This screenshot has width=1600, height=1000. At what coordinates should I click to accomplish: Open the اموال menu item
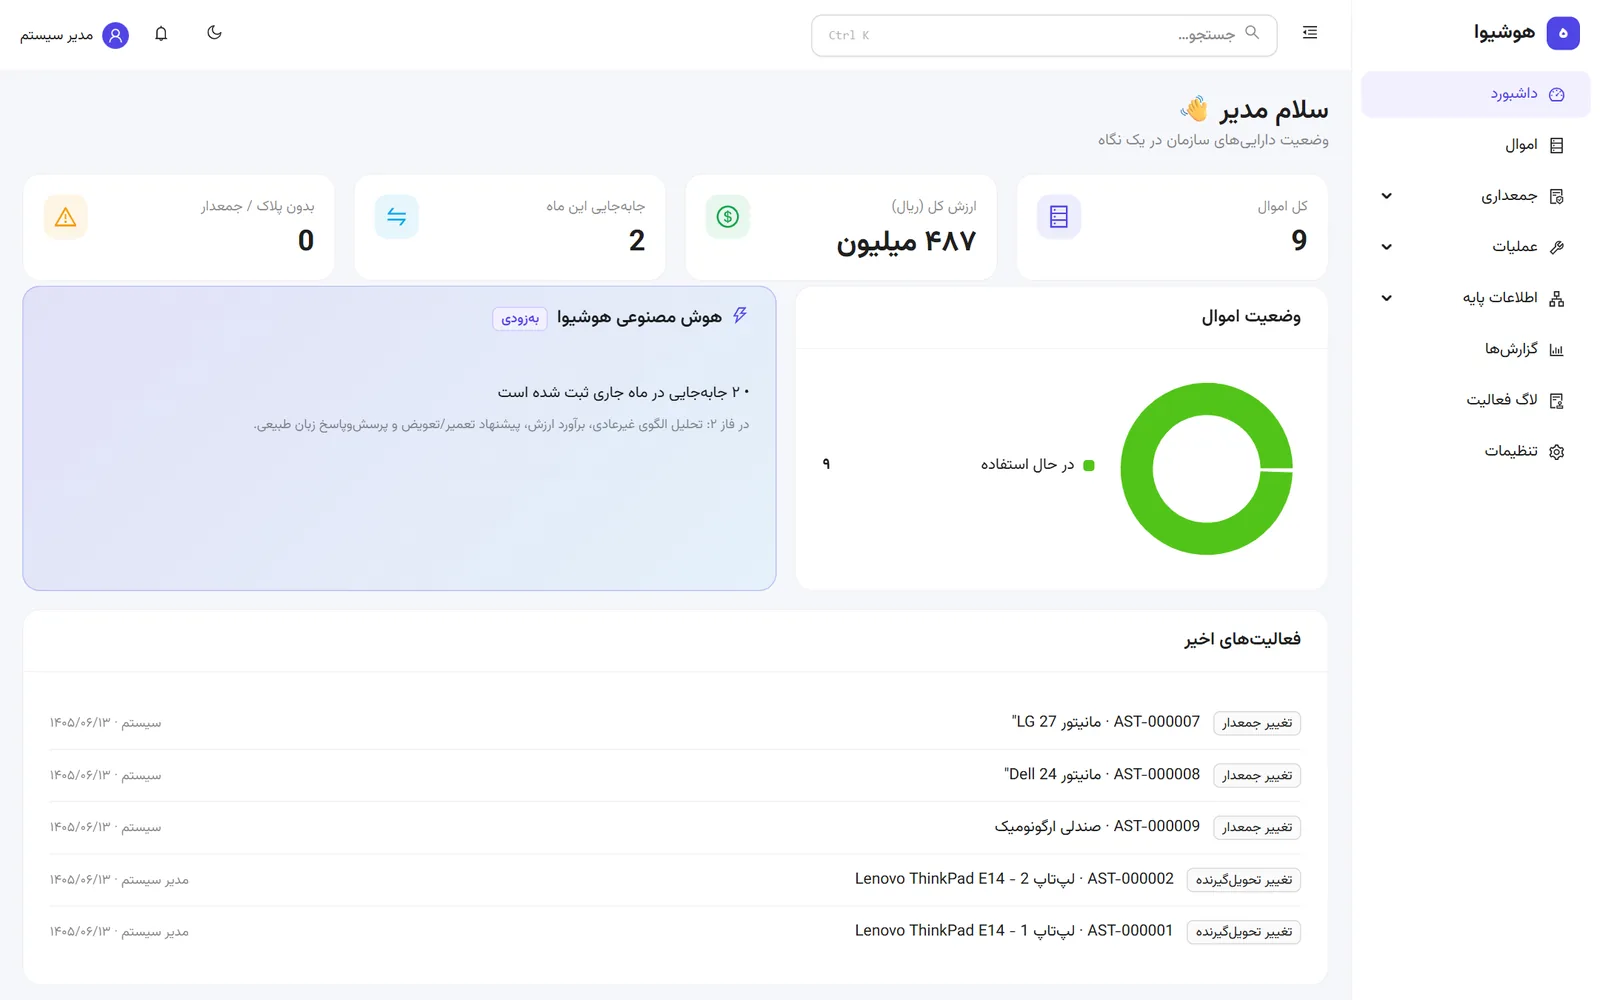tap(1476, 145)
